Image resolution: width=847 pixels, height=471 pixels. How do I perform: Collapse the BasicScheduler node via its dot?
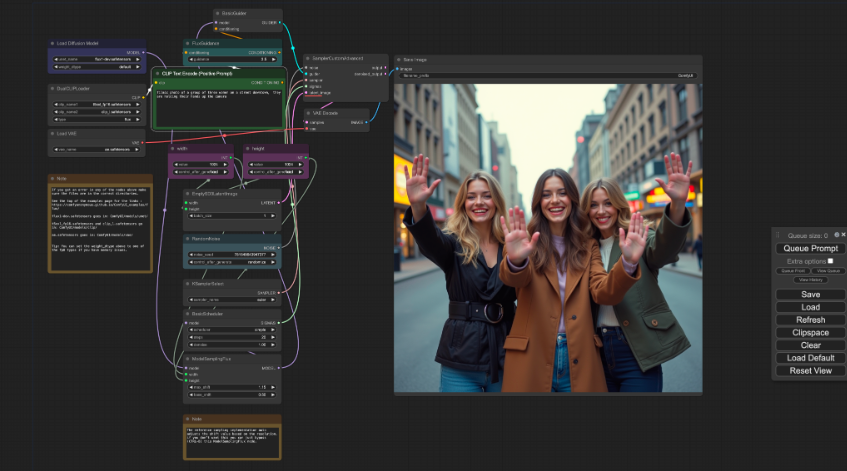point(187,314)
